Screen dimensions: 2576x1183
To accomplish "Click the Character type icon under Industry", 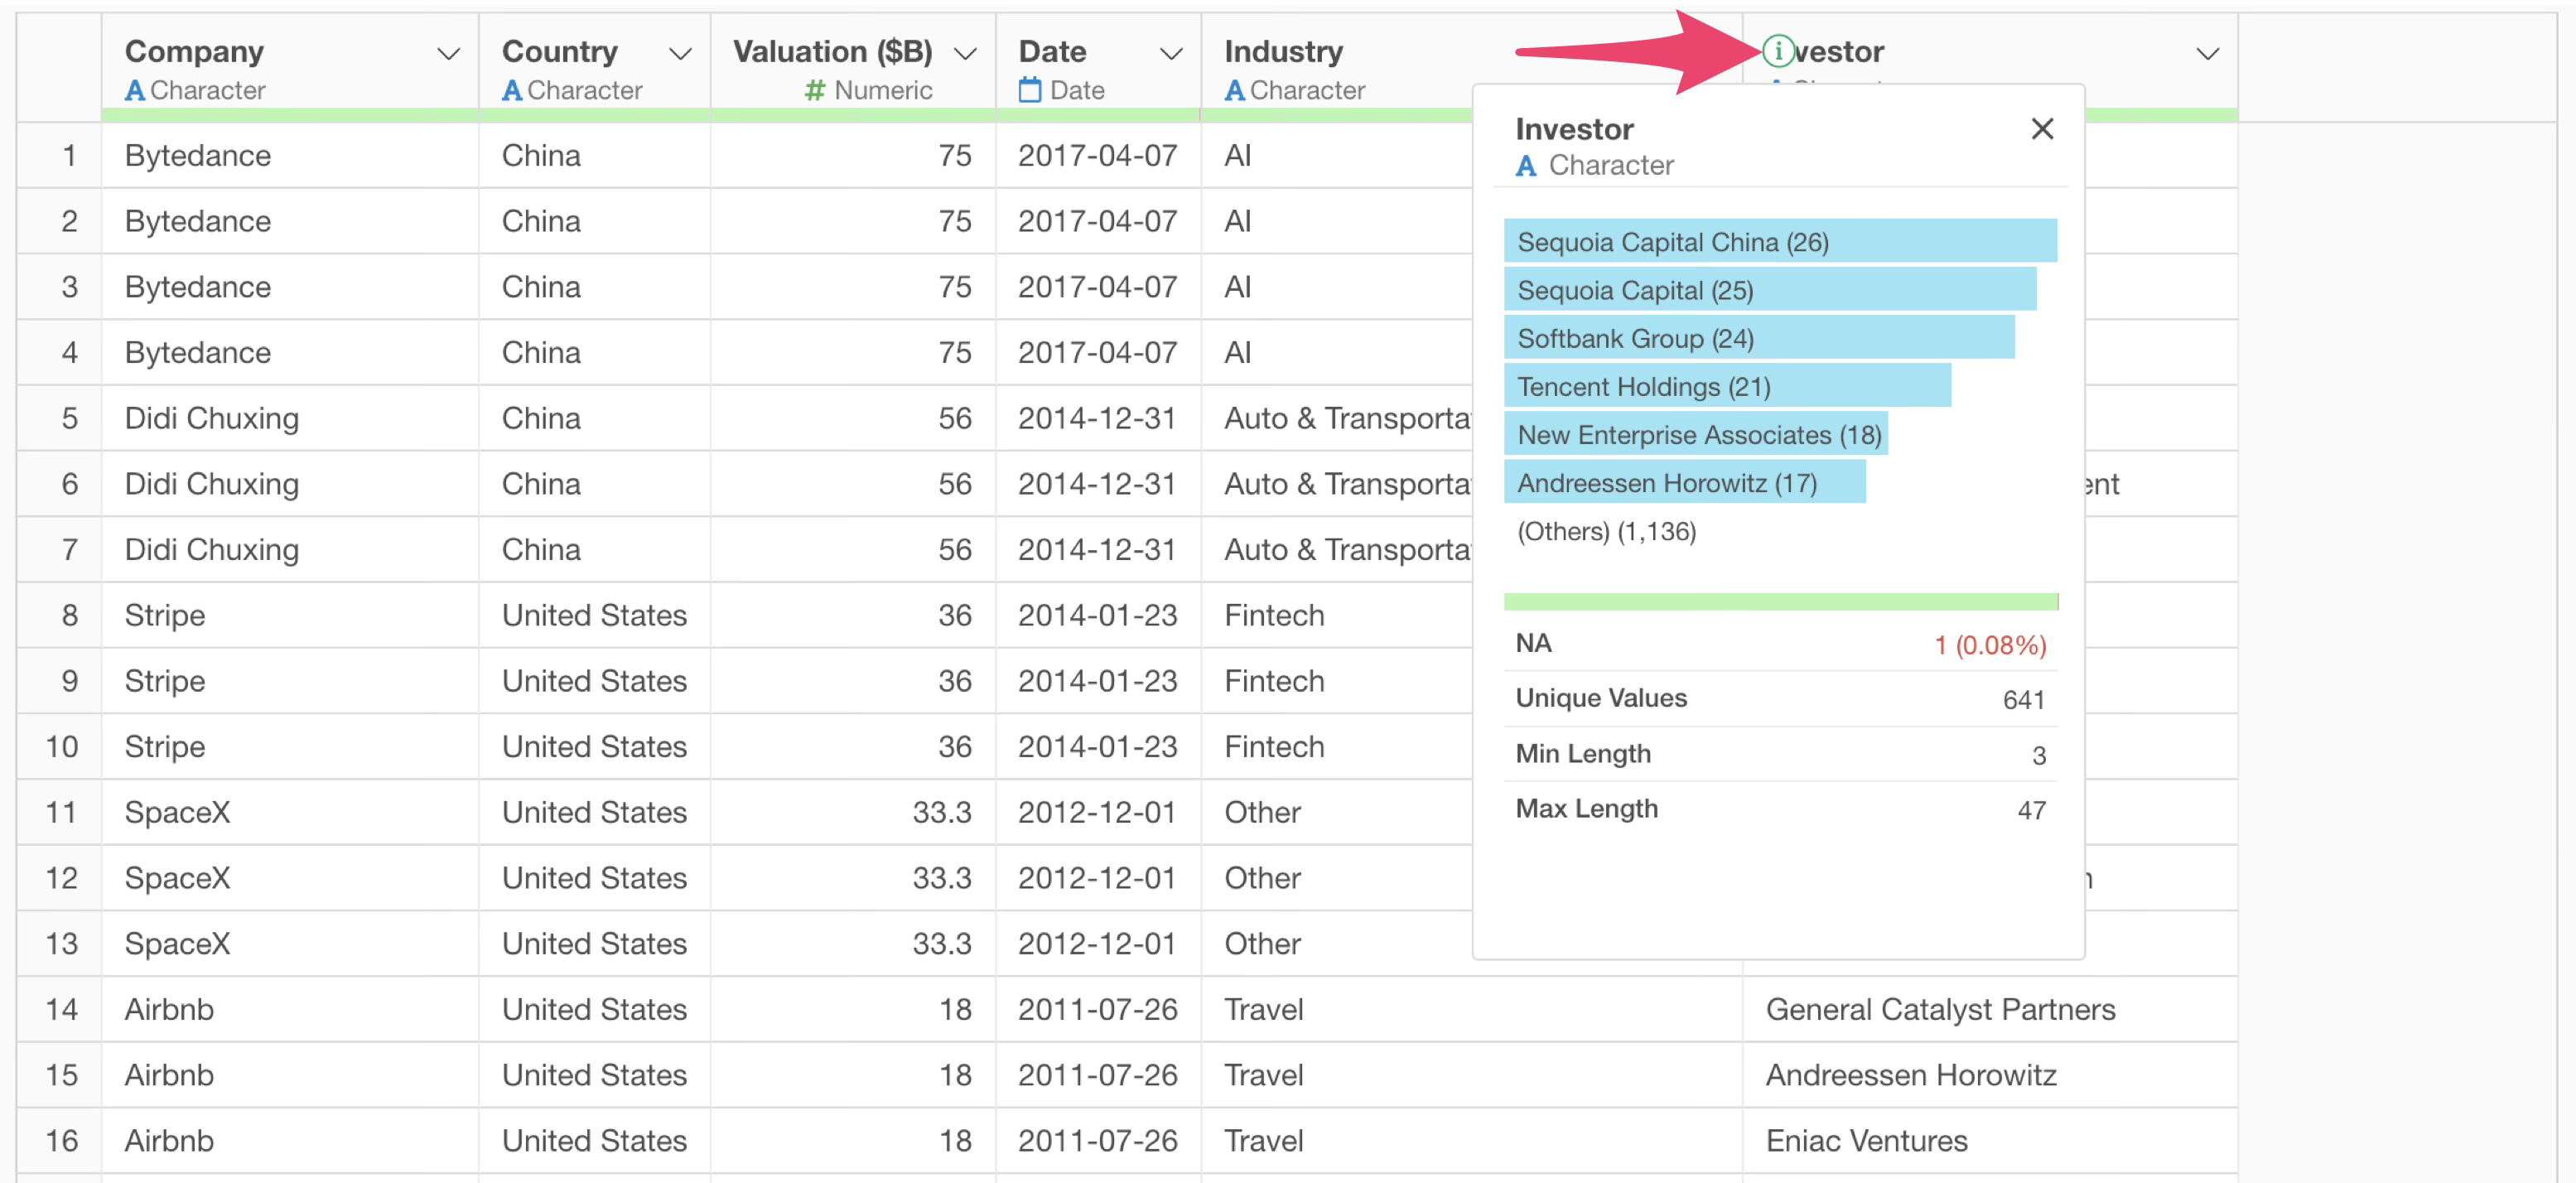I will (x=1235, y=91).
